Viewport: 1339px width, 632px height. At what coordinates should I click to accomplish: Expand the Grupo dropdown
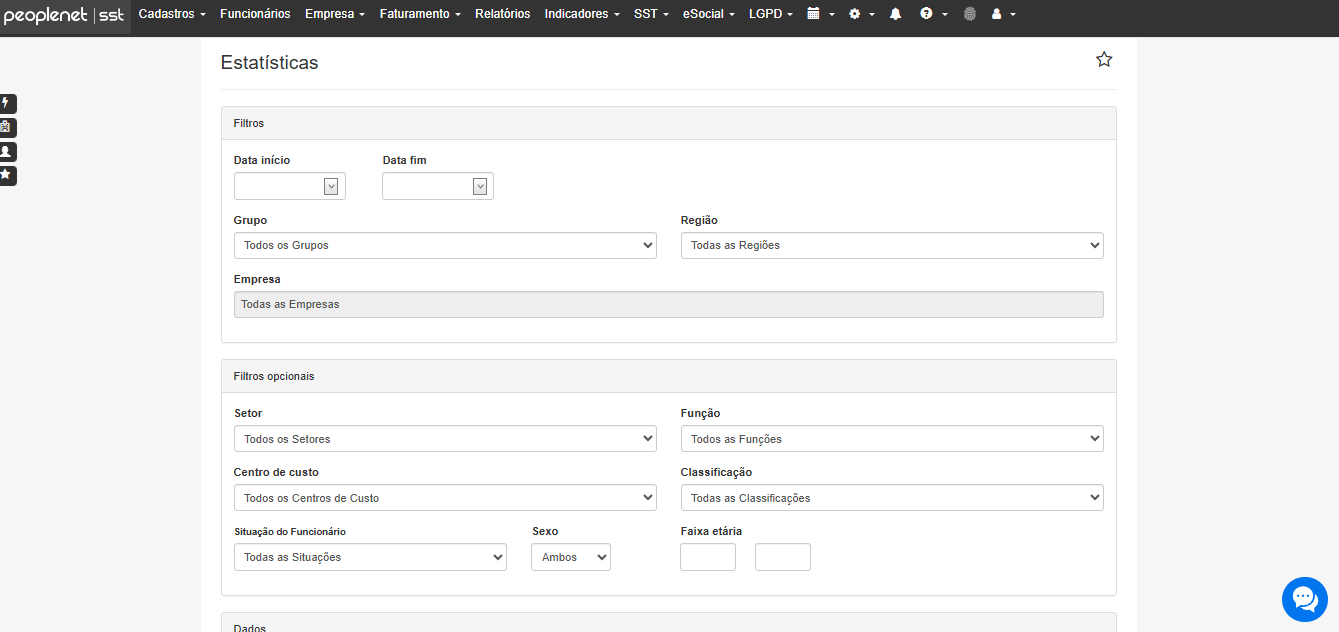click(x=445, y=245)
